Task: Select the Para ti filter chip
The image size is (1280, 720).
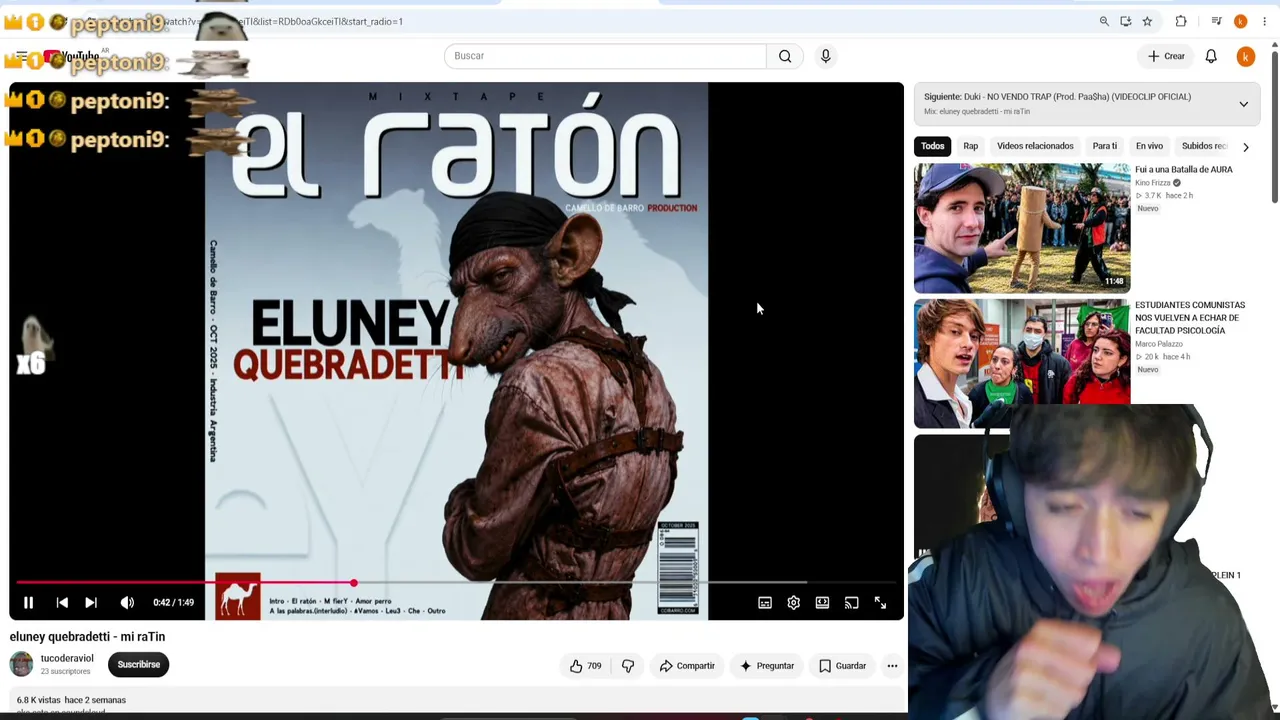Action: click(x=1105, y=146)
